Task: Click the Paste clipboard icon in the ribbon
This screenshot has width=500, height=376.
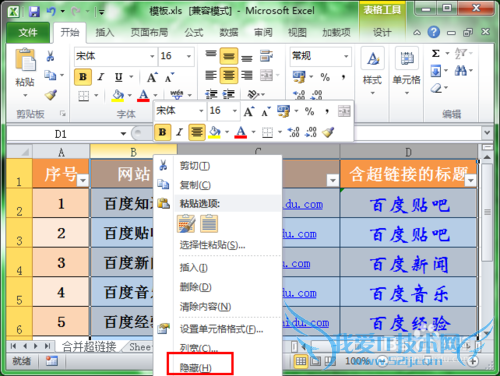Action: tap(25, 59)
